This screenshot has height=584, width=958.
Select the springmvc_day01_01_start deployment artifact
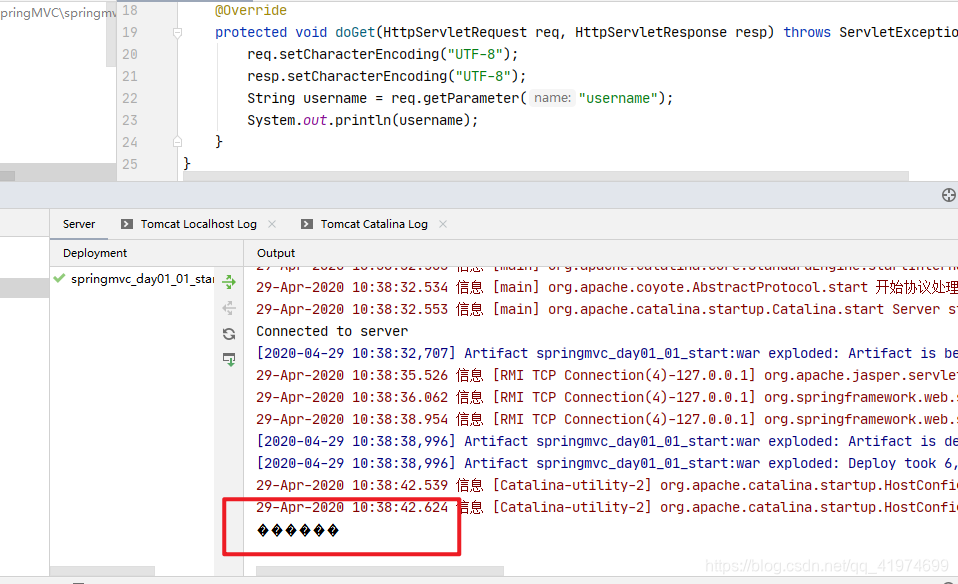tap(142, 279)
